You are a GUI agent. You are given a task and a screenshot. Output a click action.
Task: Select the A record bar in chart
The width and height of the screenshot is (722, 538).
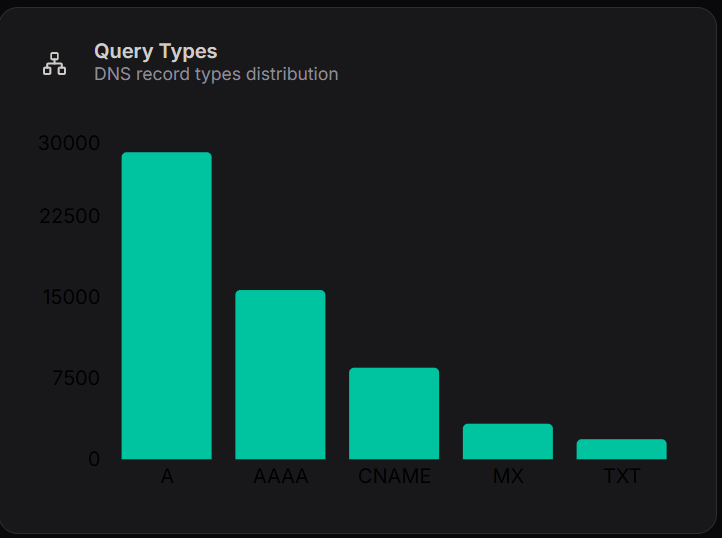(167, 306)
